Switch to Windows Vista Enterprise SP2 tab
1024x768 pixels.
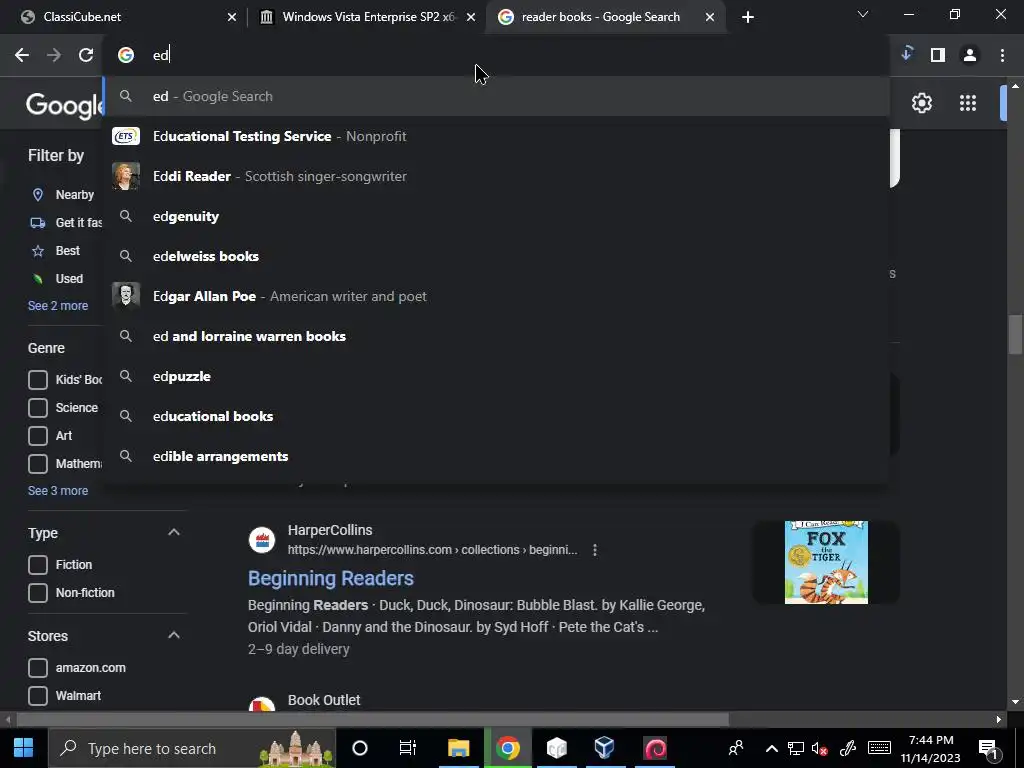click(x=366, y=17)
